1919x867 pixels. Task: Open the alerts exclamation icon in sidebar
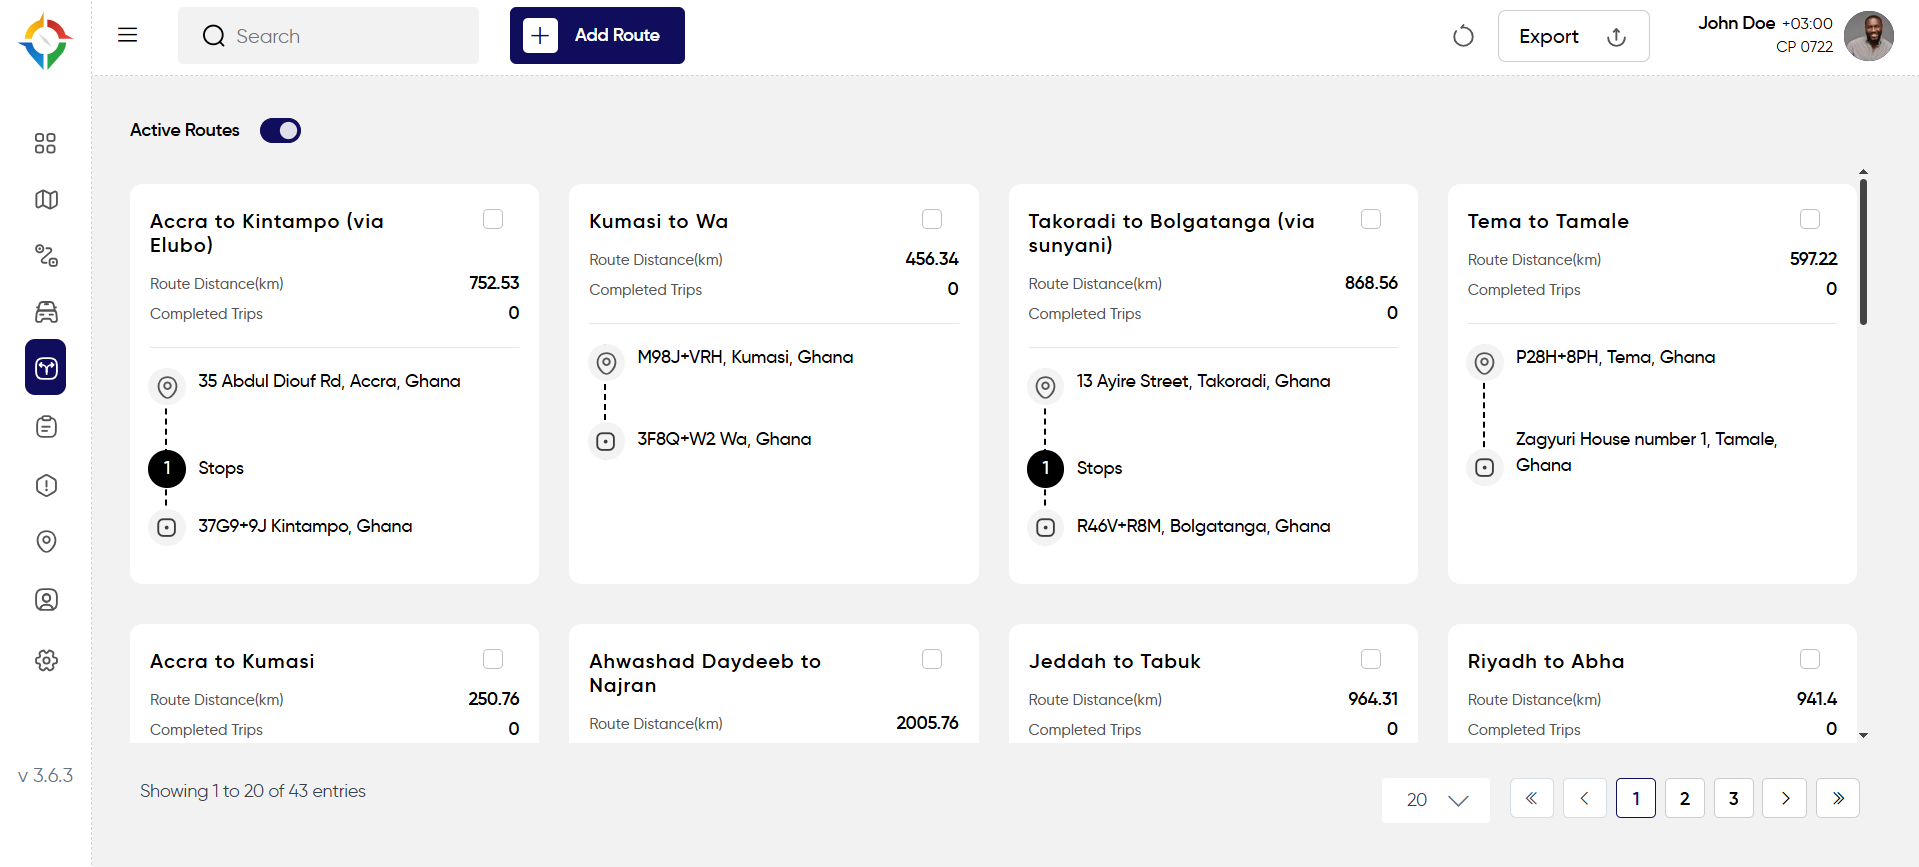click(x=46, y=485)
